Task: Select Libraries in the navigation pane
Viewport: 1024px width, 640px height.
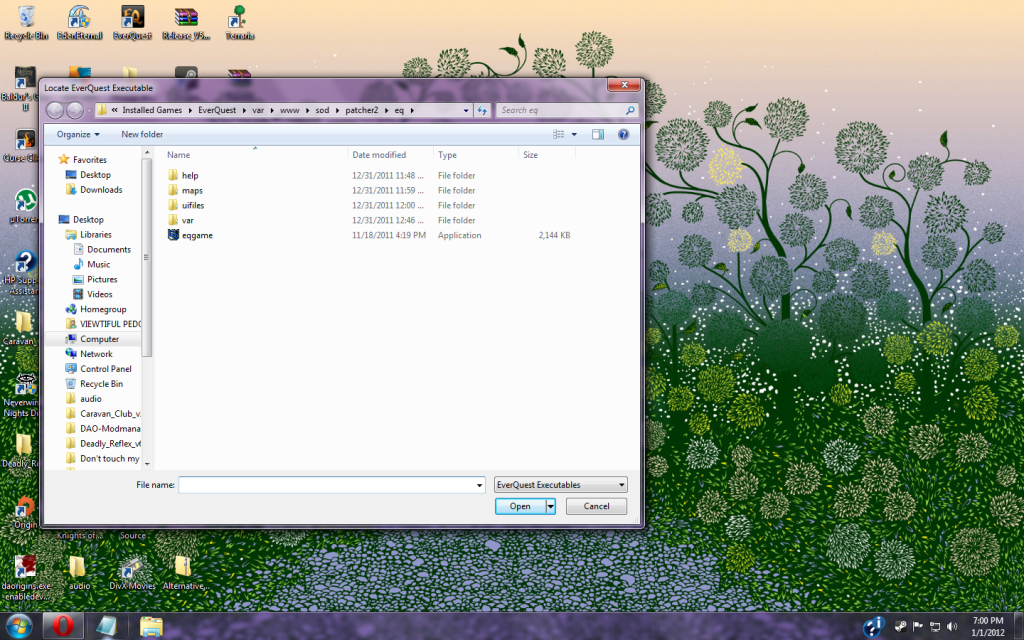Action: point(95,234)
